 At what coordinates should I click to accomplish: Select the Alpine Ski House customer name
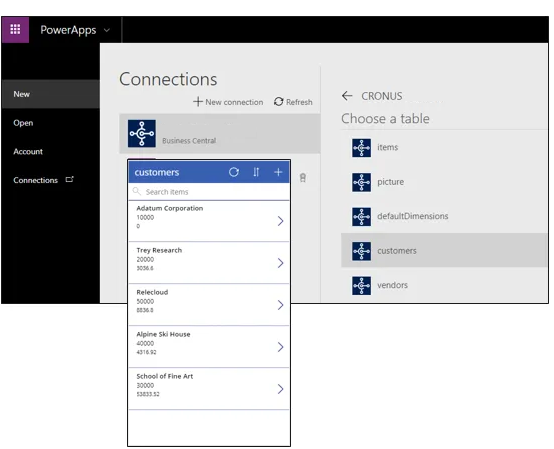point(163,334)
